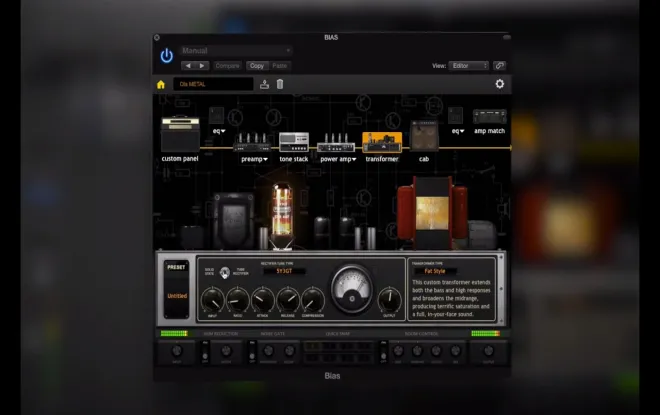Image resolution: width=660 pixels, height=415 pixels.
Task: Go to next plugin preset arrow
Action: 202,66
